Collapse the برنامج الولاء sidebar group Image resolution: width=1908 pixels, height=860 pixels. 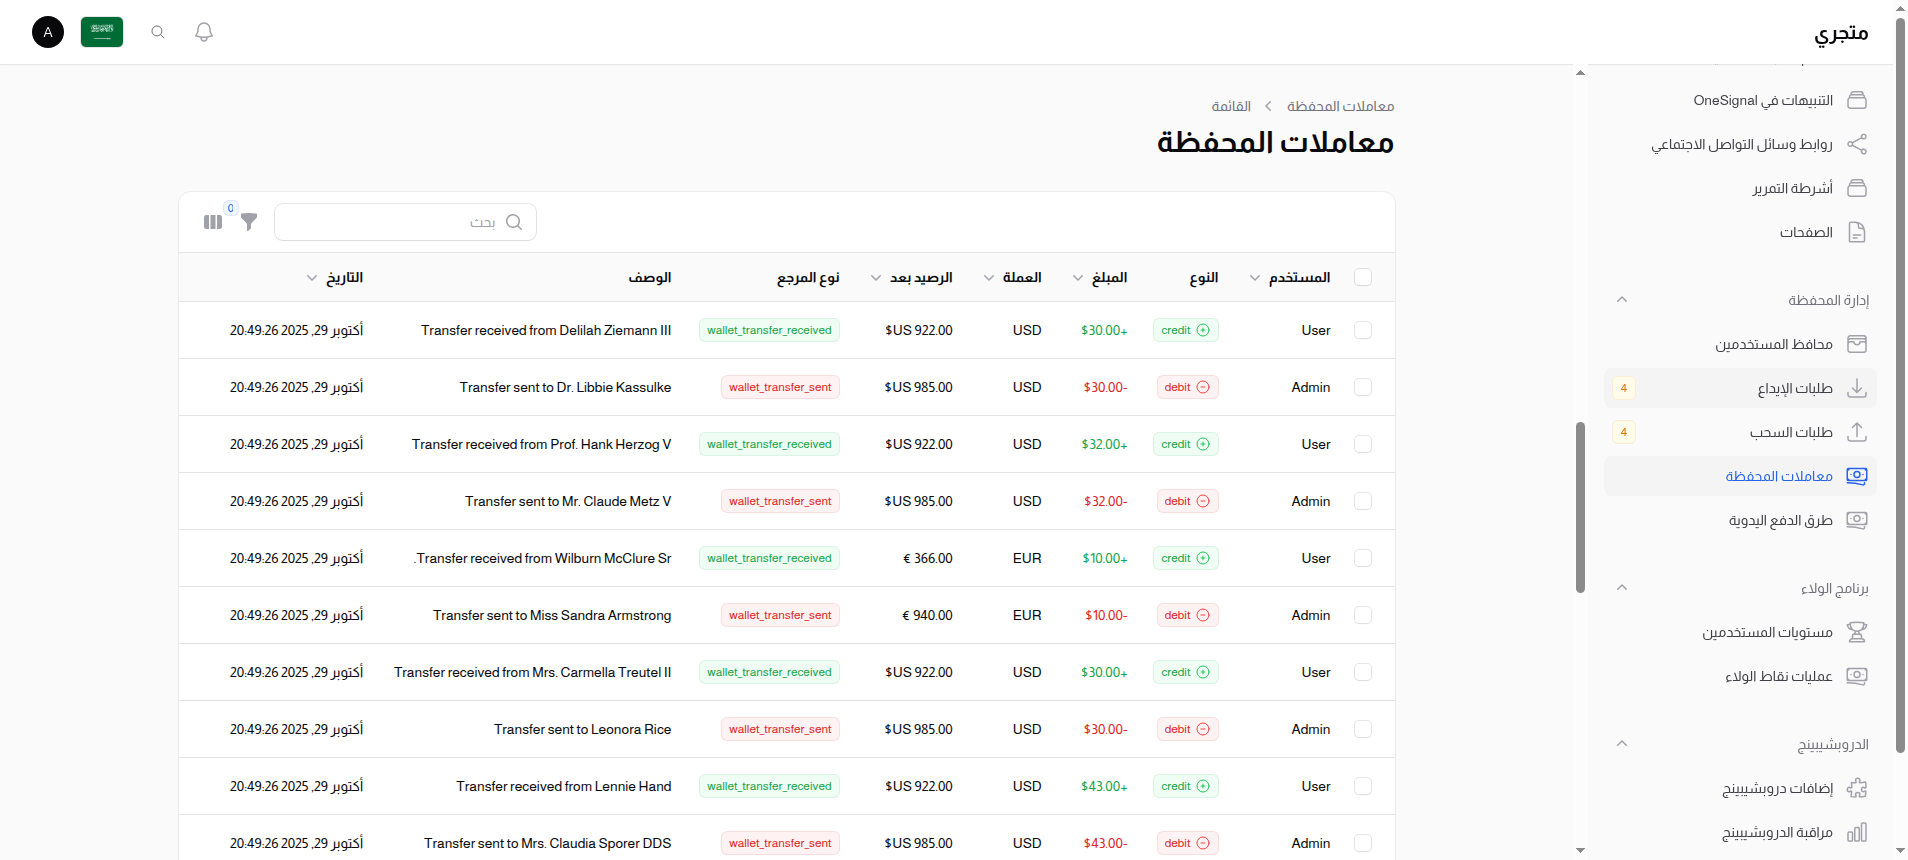1622,588
